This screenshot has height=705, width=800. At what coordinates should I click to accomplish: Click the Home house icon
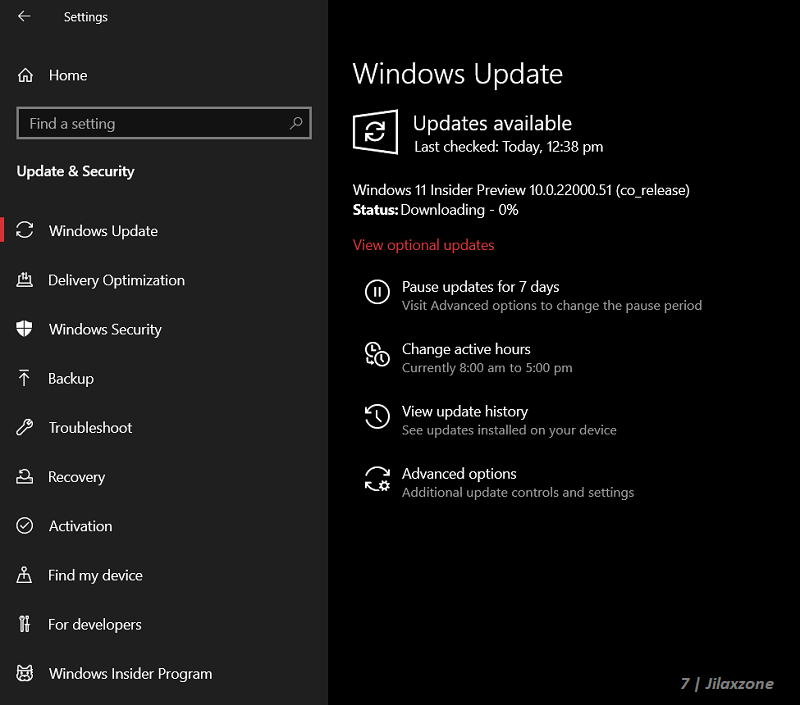point(25,75)
